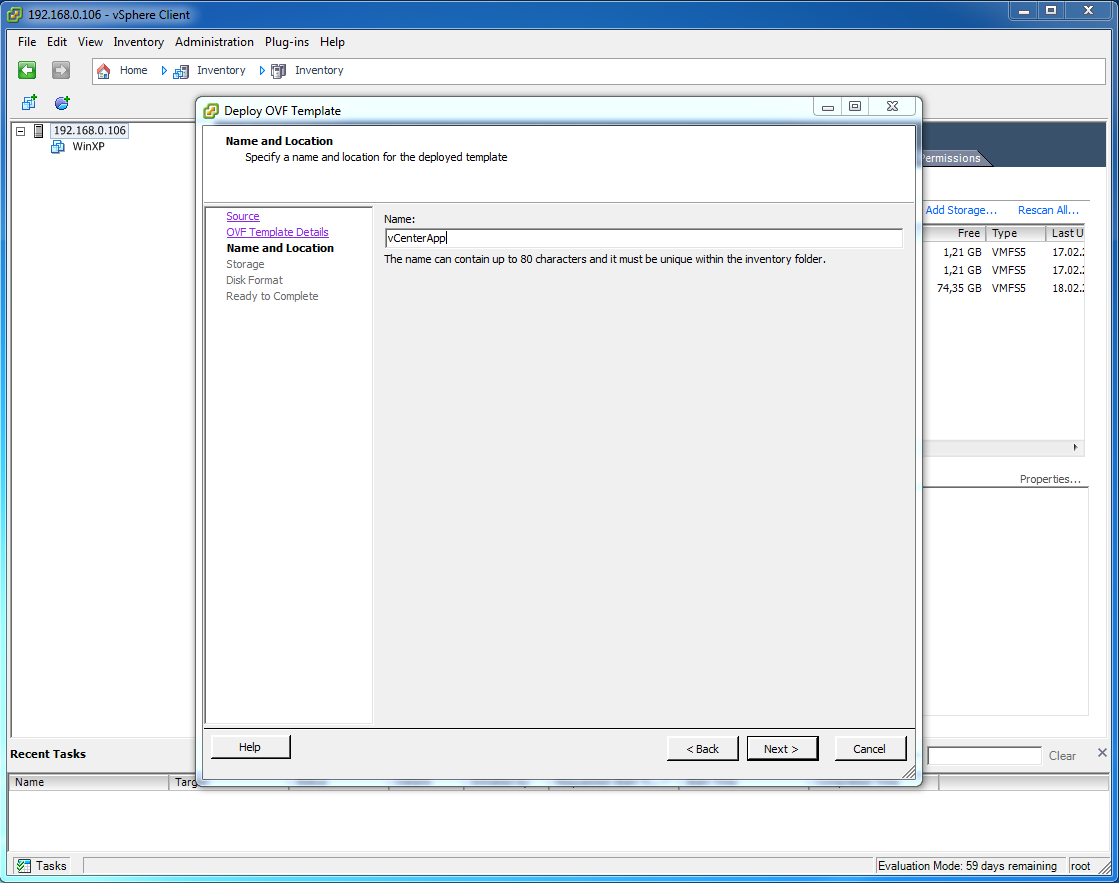Click the Name and Location step label

[x=280, y=248]
